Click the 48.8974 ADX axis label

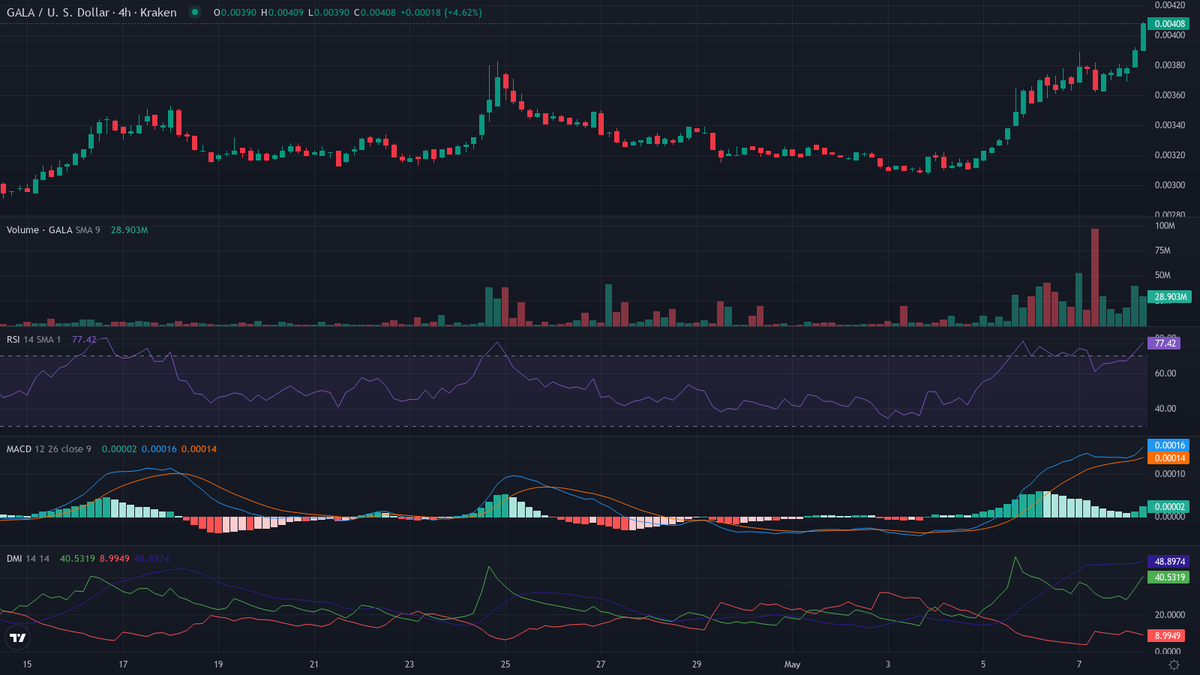coord(1168,563)
